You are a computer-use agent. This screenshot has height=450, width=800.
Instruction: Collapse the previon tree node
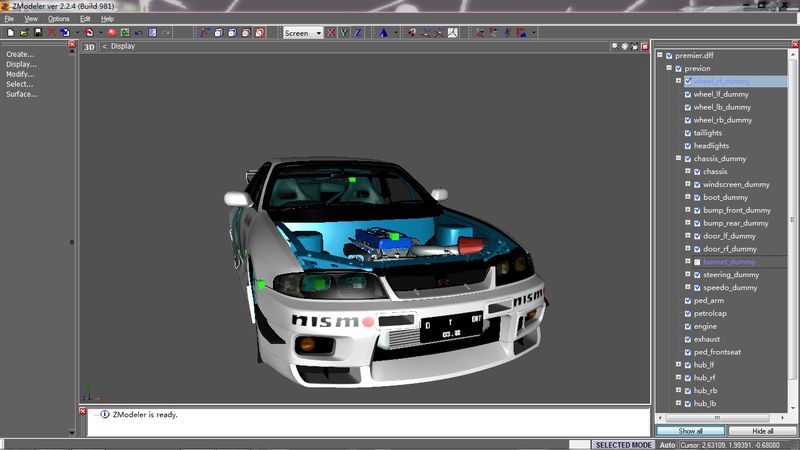click(x=669, y=67)
